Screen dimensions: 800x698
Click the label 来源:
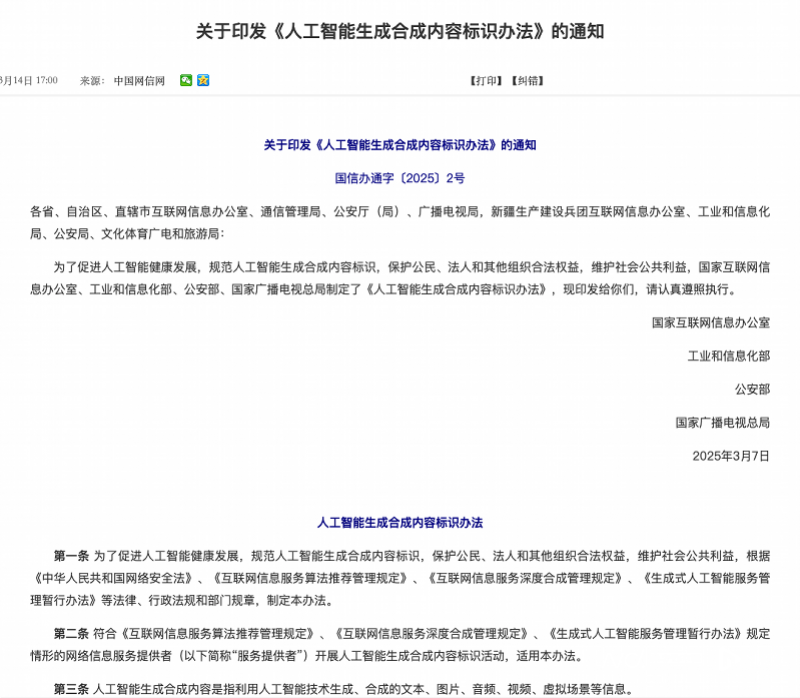[x=92, y=81]
